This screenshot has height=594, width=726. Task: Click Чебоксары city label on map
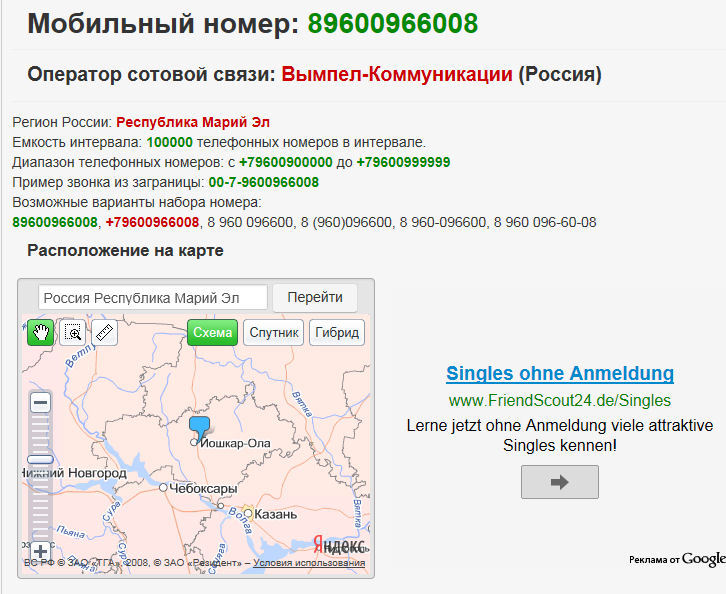coord(203,488)
